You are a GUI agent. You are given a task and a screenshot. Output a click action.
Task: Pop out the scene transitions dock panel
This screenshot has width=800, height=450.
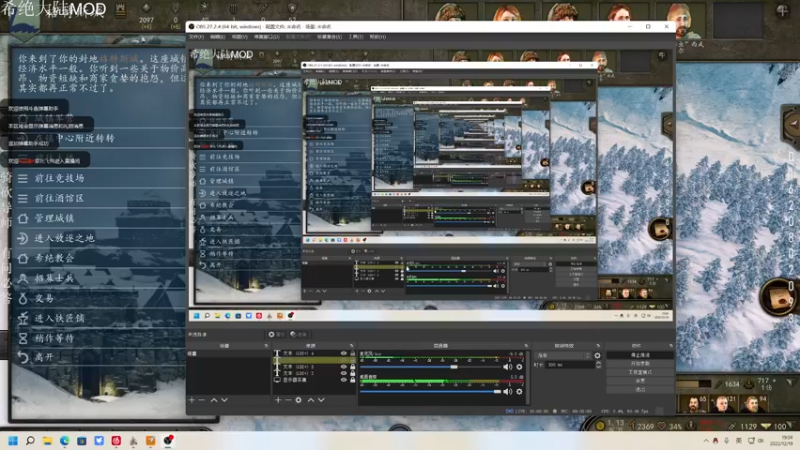(598, 345)
